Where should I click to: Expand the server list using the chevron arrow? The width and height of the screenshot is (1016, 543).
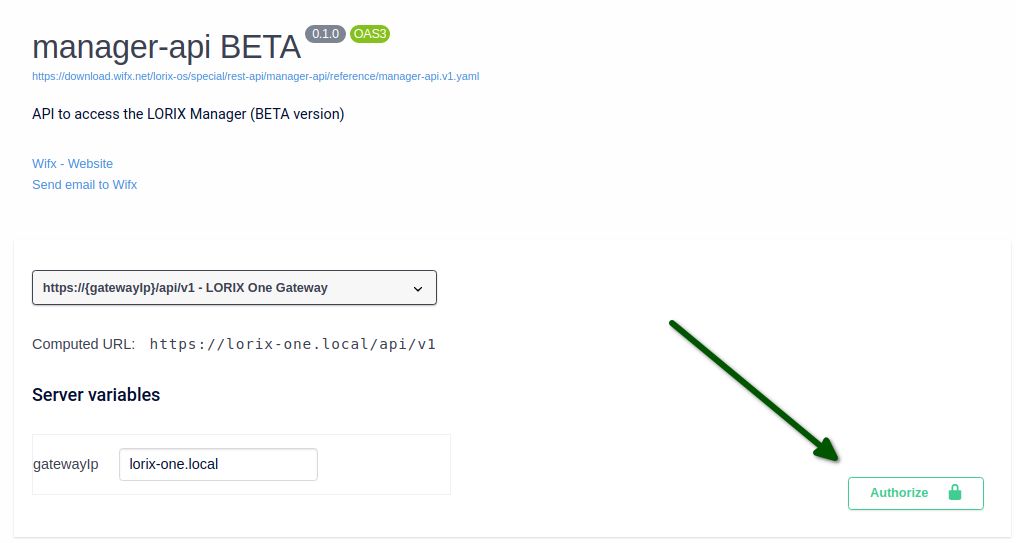[x=418, y=288]
